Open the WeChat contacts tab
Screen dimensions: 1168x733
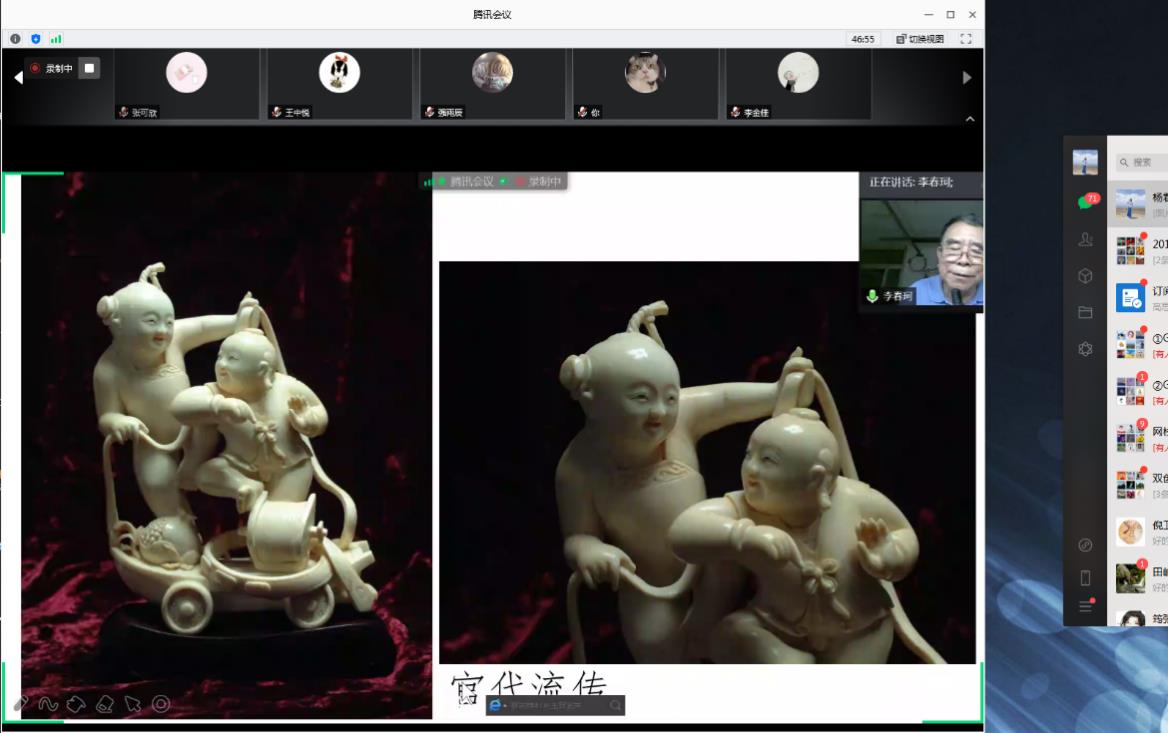click(x=1085, y=240)
